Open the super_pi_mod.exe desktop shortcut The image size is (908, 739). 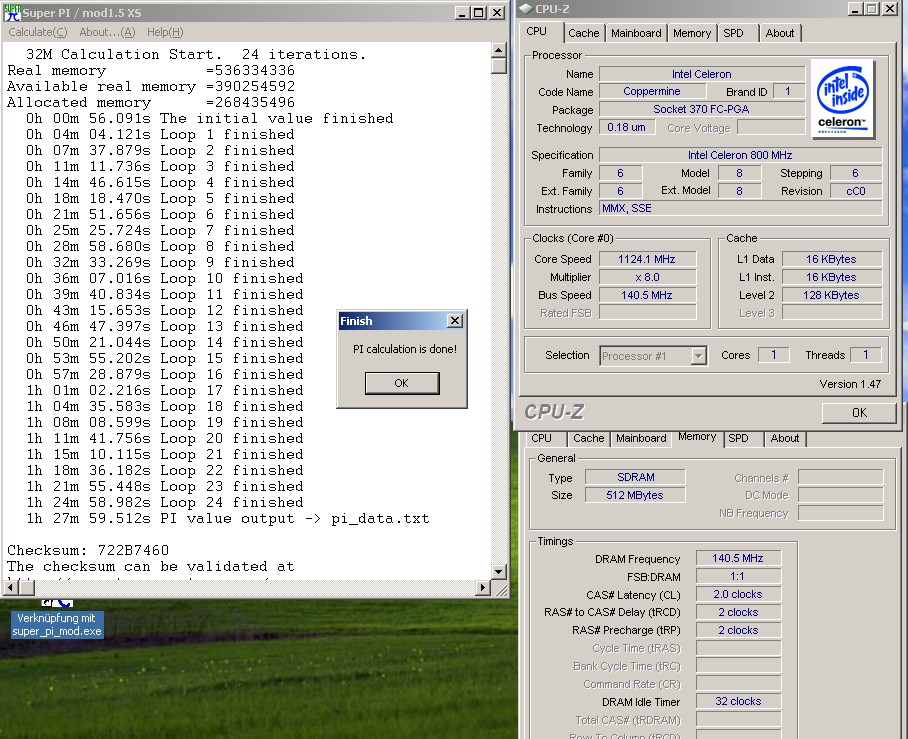coord(57,619)
